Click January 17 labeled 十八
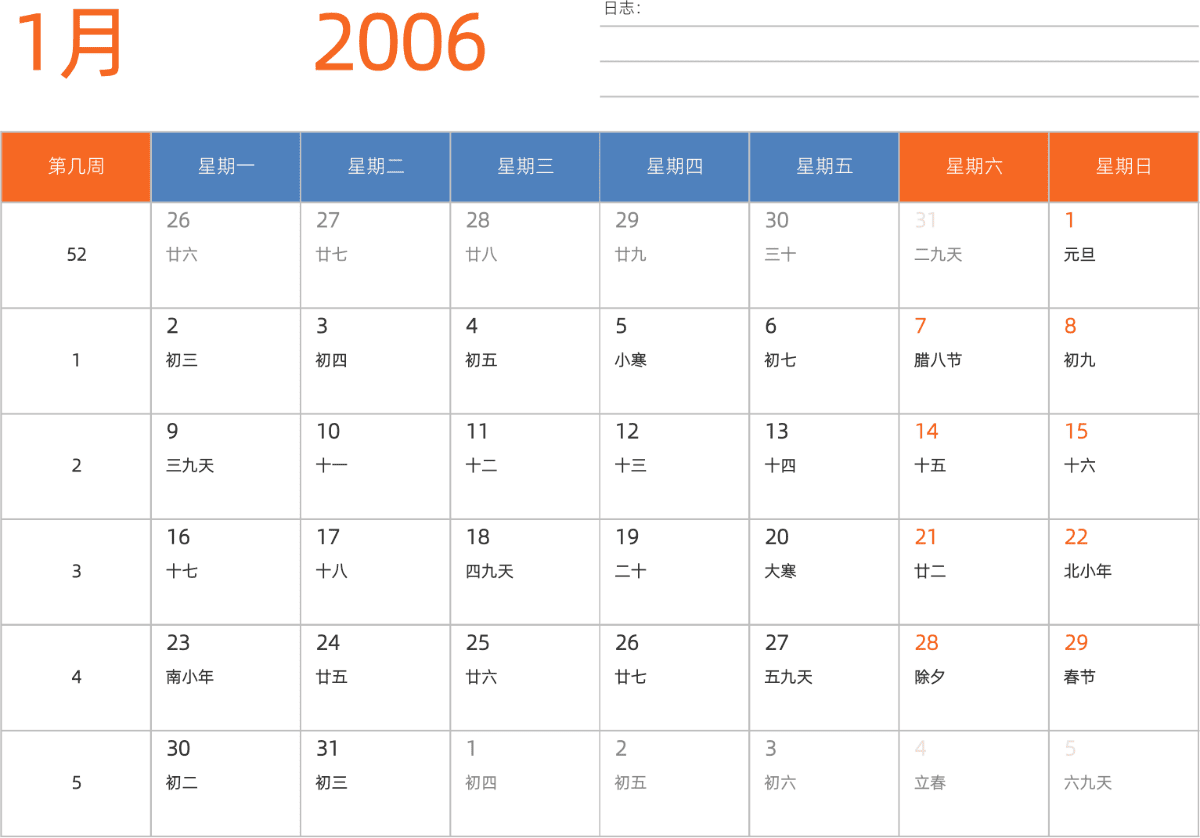The height and width of the screenshot is (838, 1200). point(375,572)
